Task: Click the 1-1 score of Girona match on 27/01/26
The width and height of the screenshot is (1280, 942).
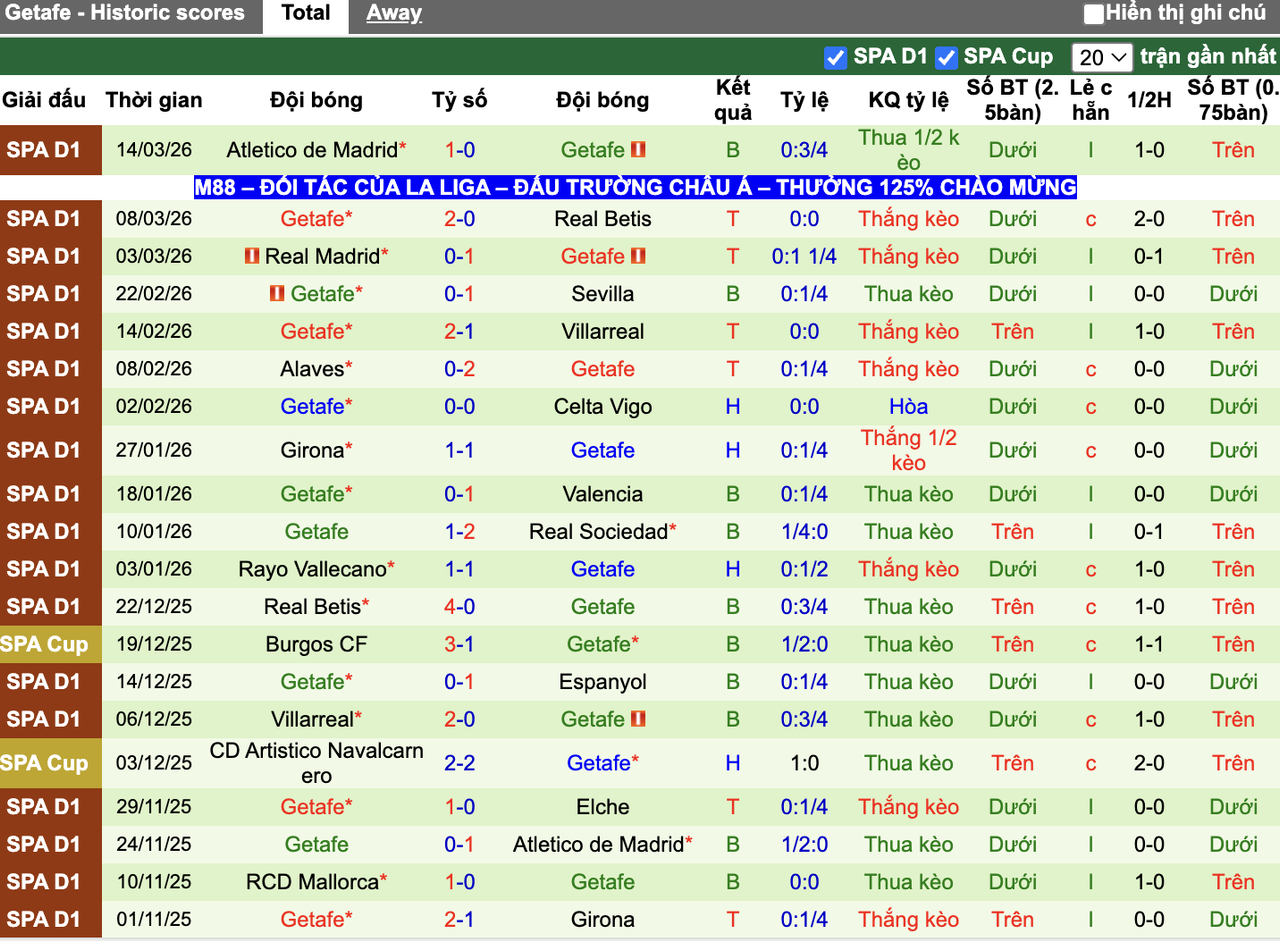Action: pos(460,450)
